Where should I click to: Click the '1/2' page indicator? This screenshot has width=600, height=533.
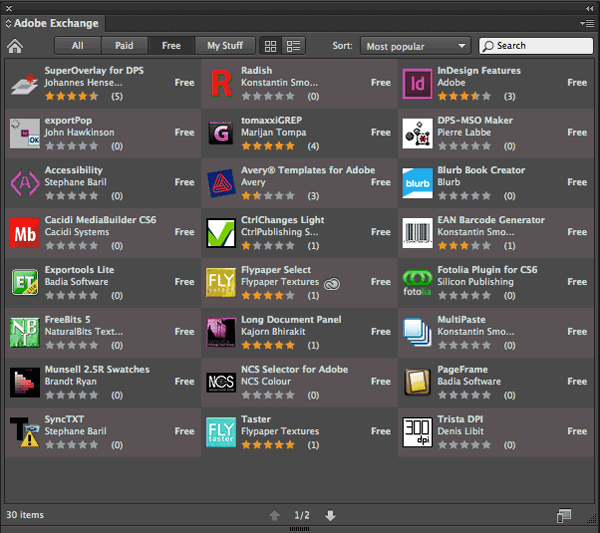pos(302,515)
